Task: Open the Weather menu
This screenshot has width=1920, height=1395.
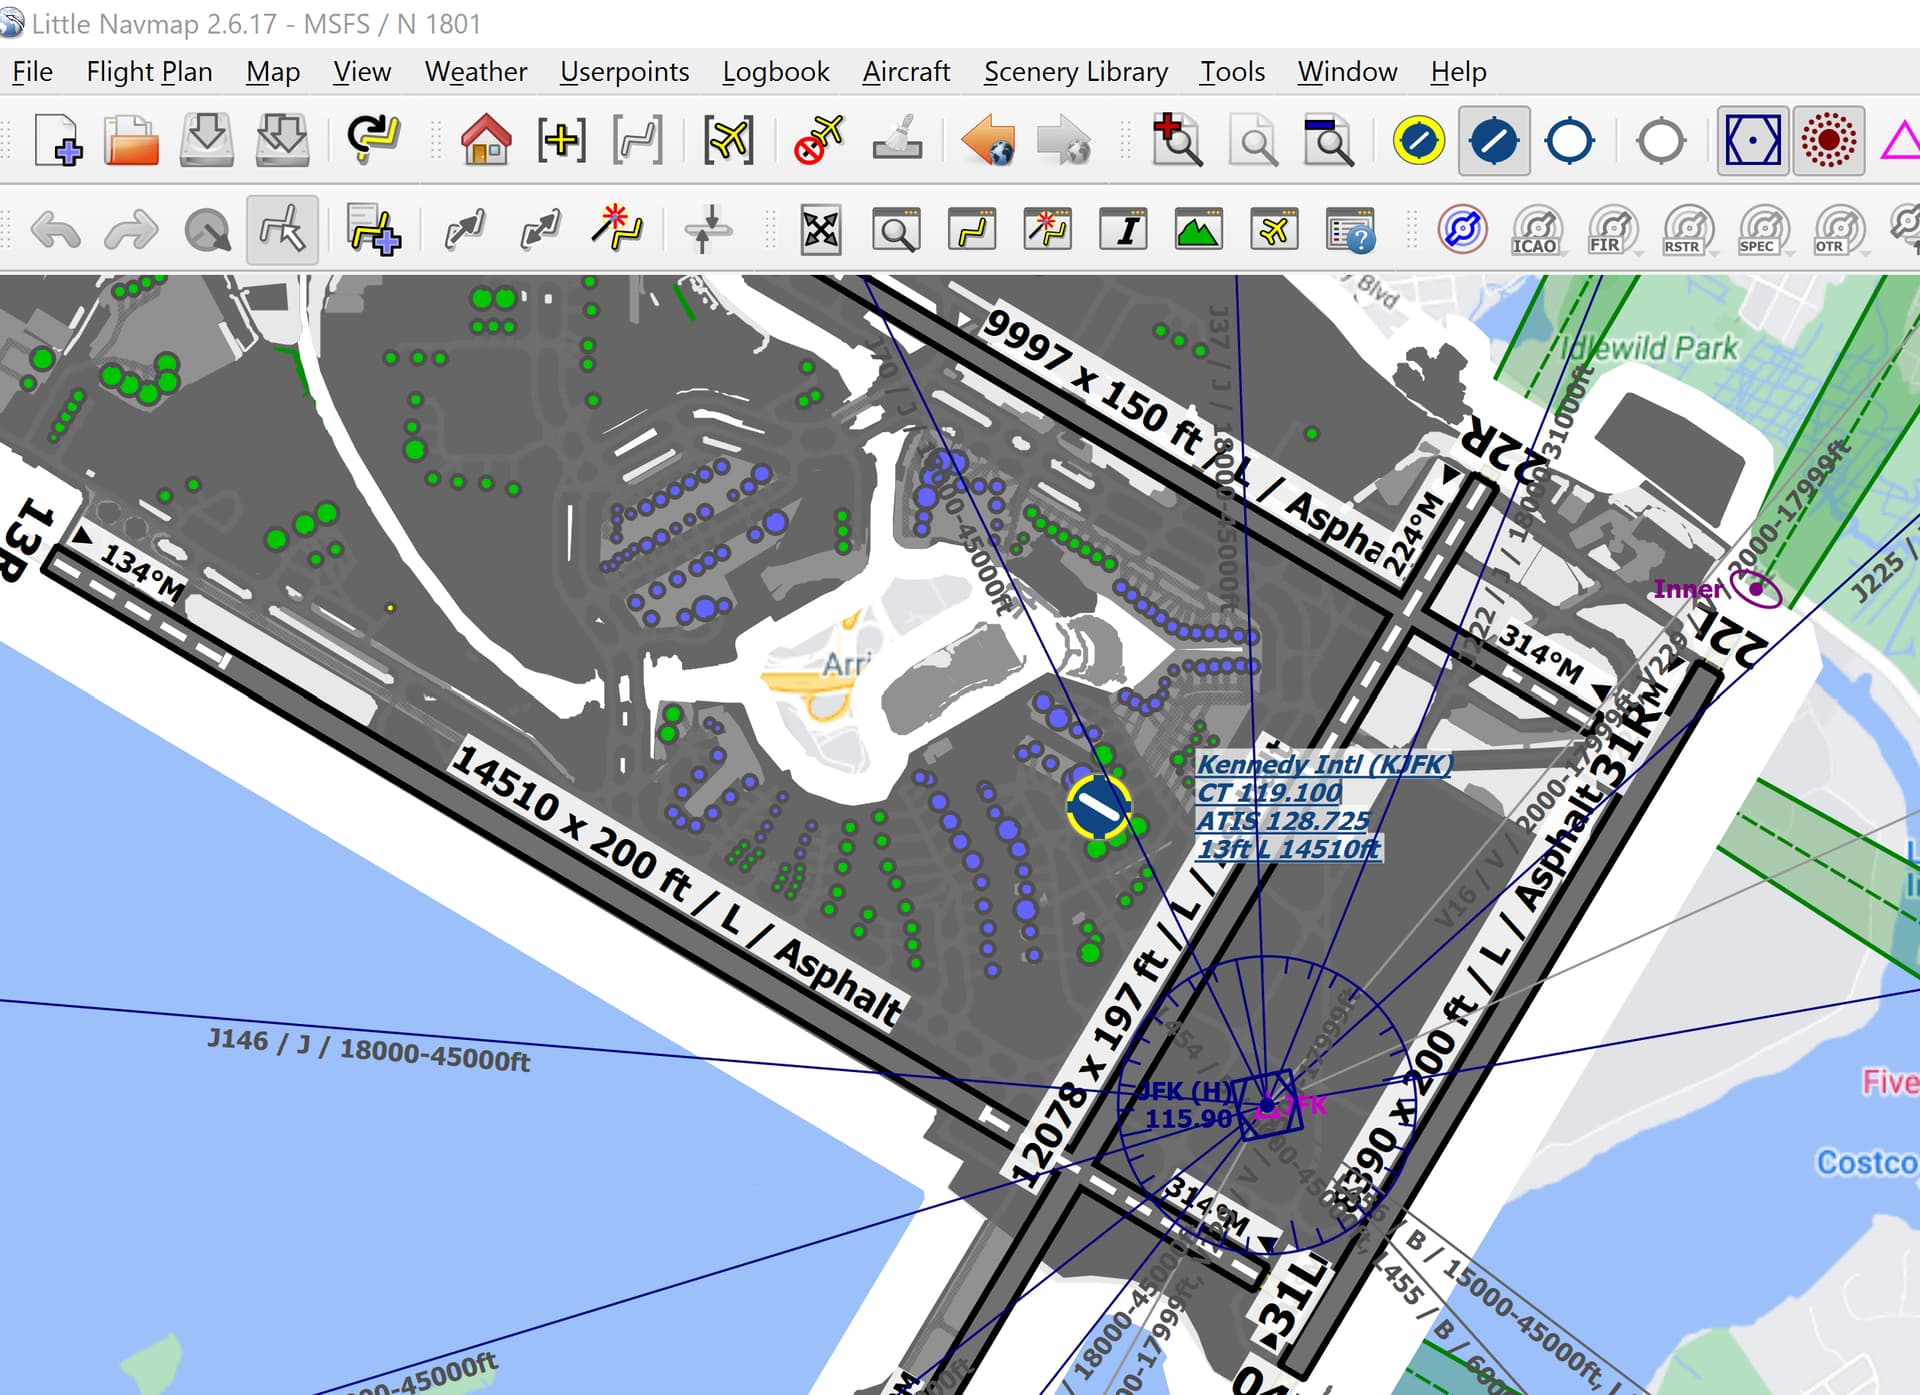Action: 475,71
